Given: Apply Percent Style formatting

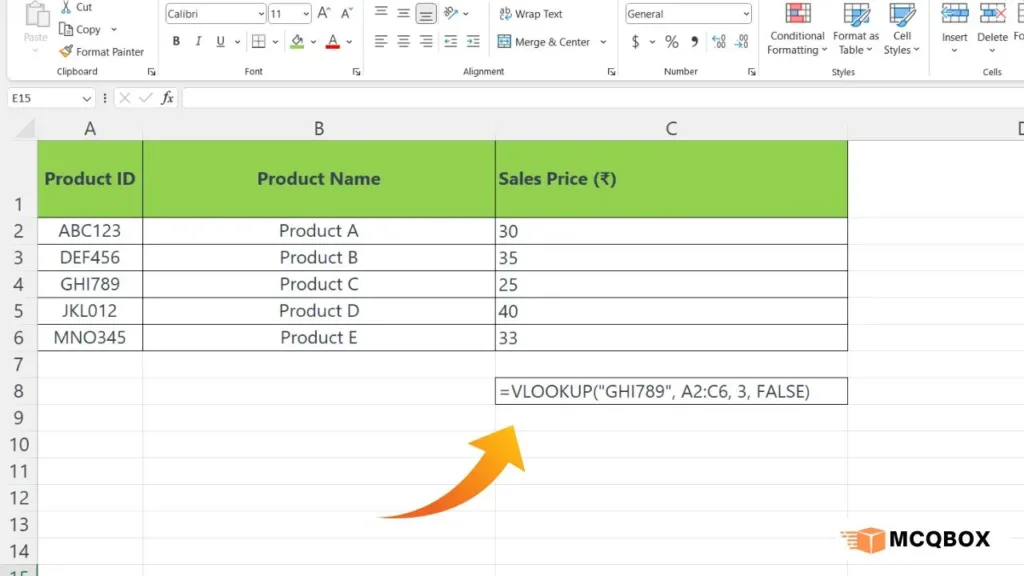Looking at the screenshot, I should [x=671, y=42].
